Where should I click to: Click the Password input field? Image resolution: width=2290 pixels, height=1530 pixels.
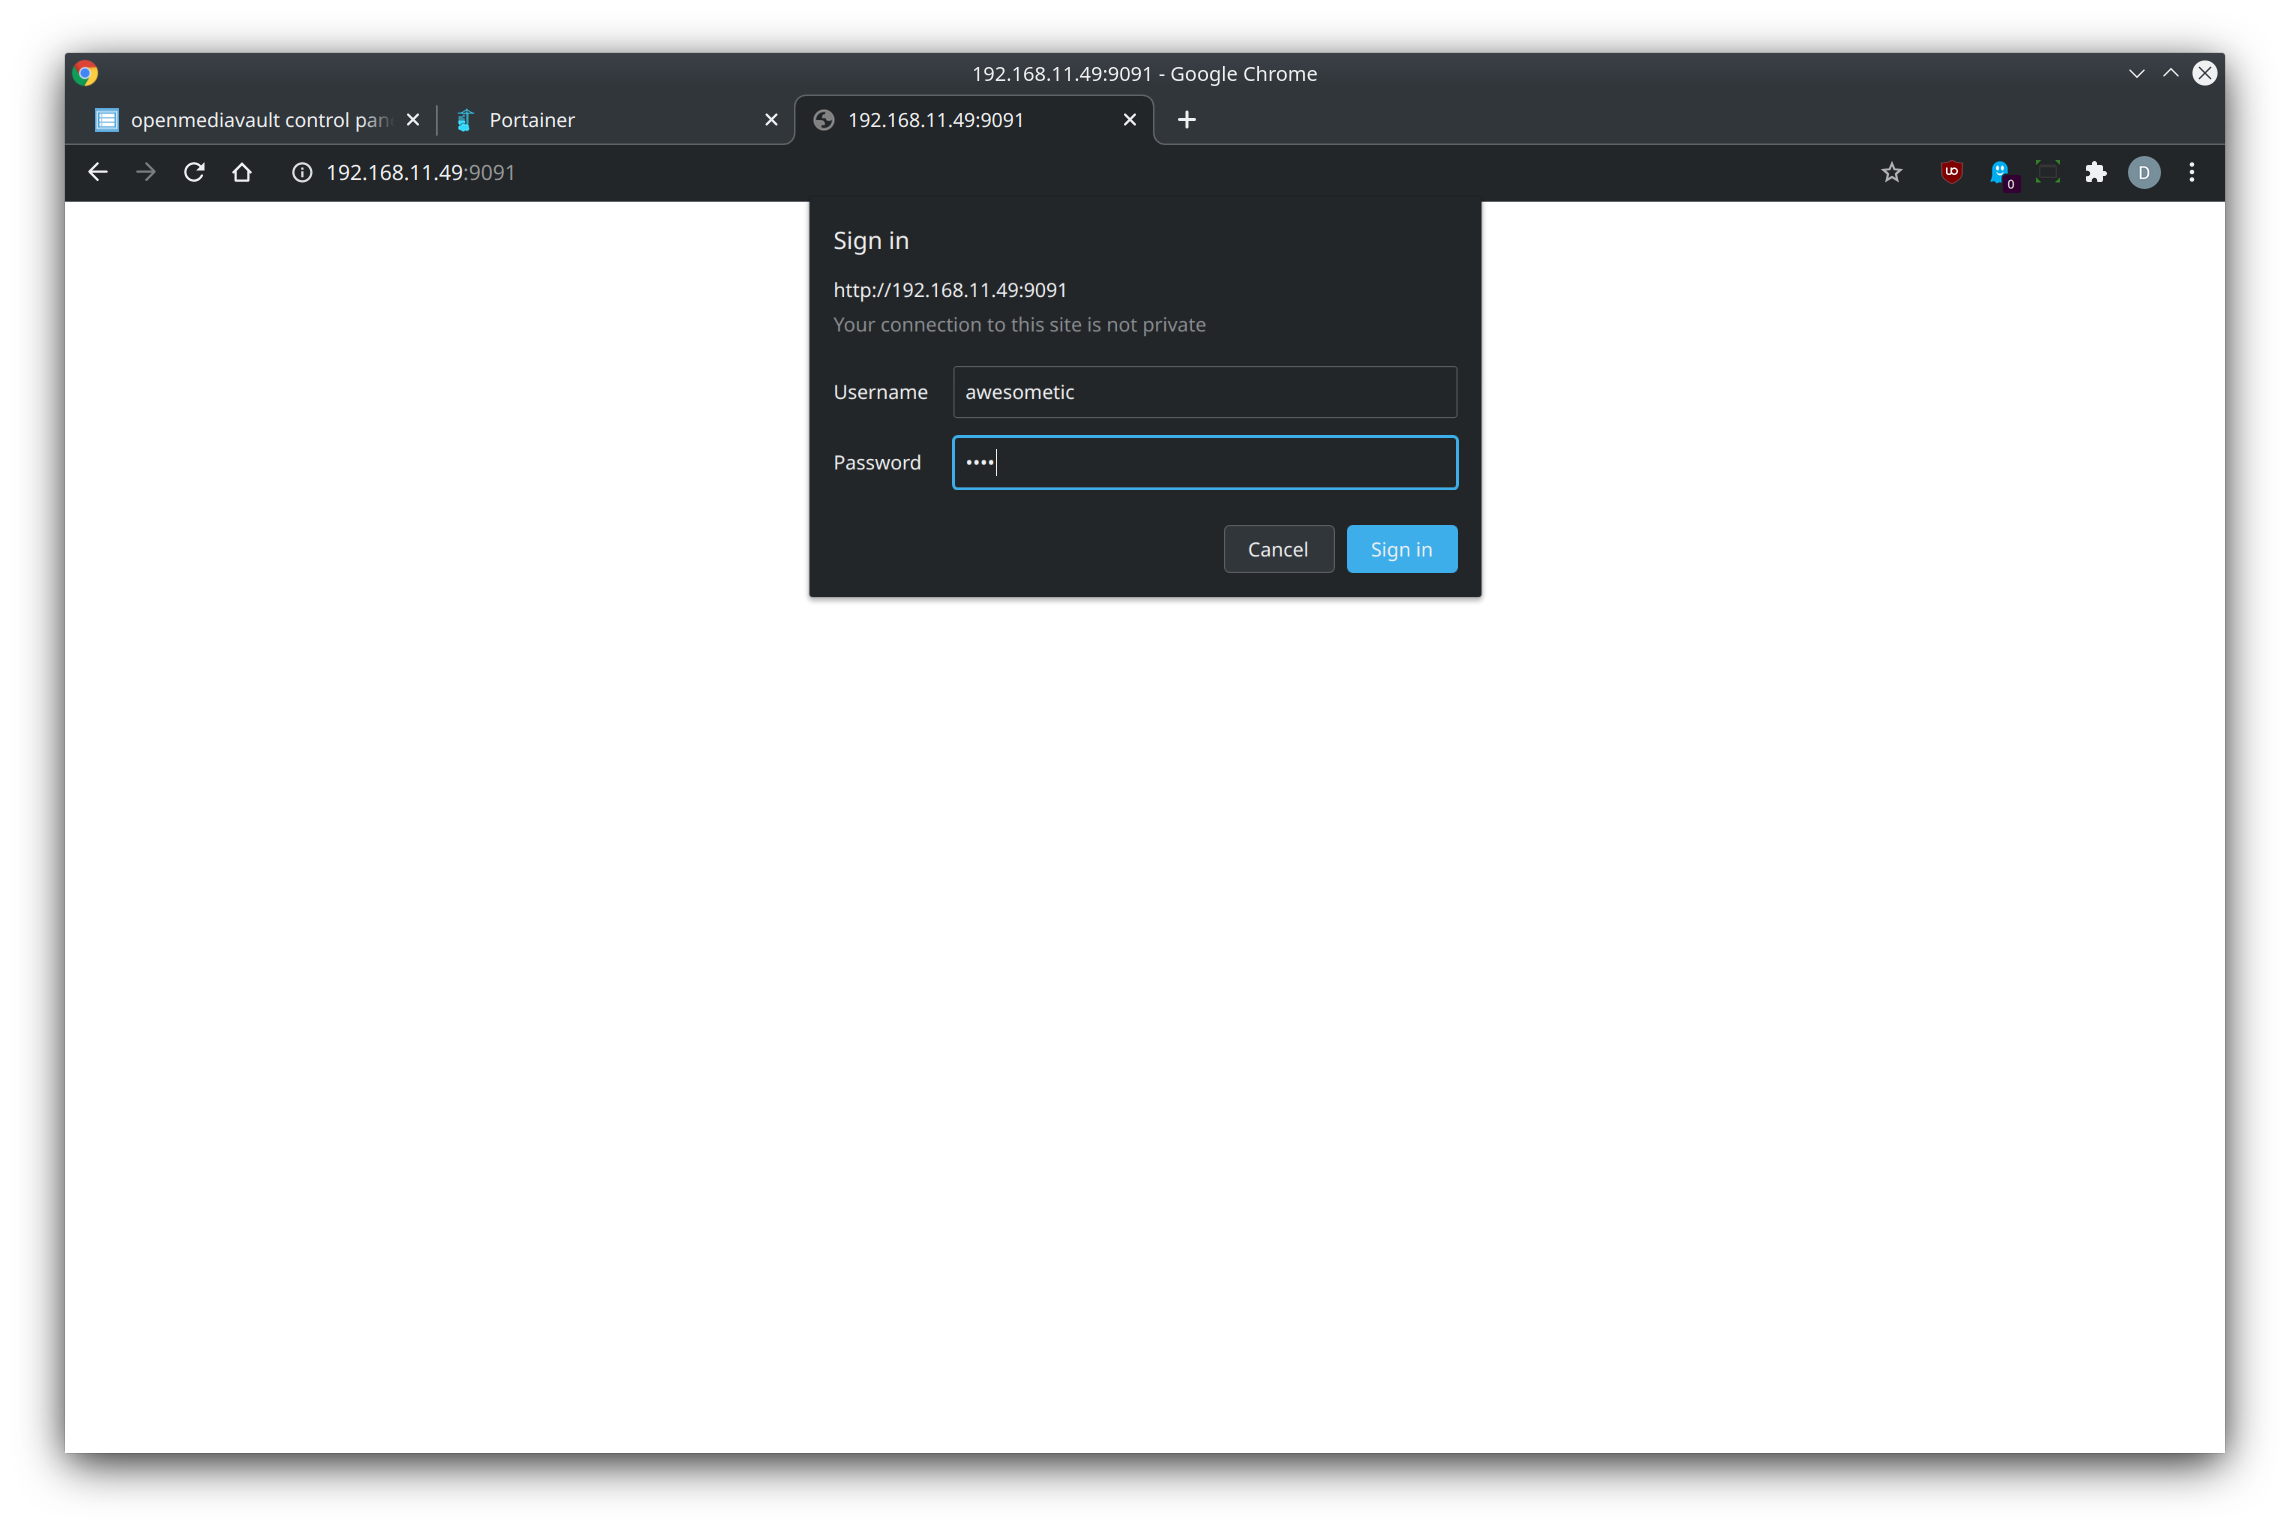point(1204,462)
